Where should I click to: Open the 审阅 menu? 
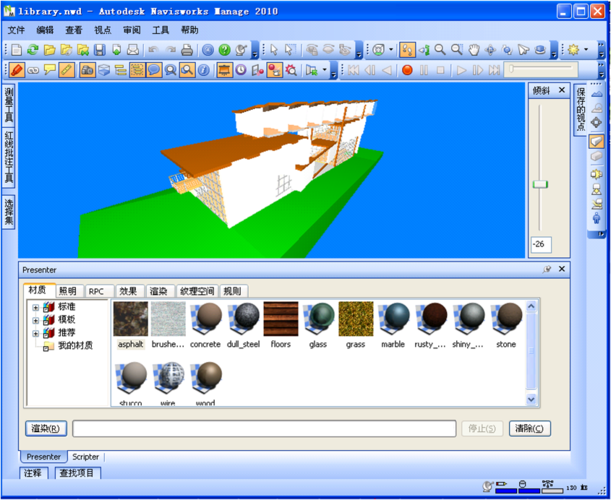[x=132, y=30]
